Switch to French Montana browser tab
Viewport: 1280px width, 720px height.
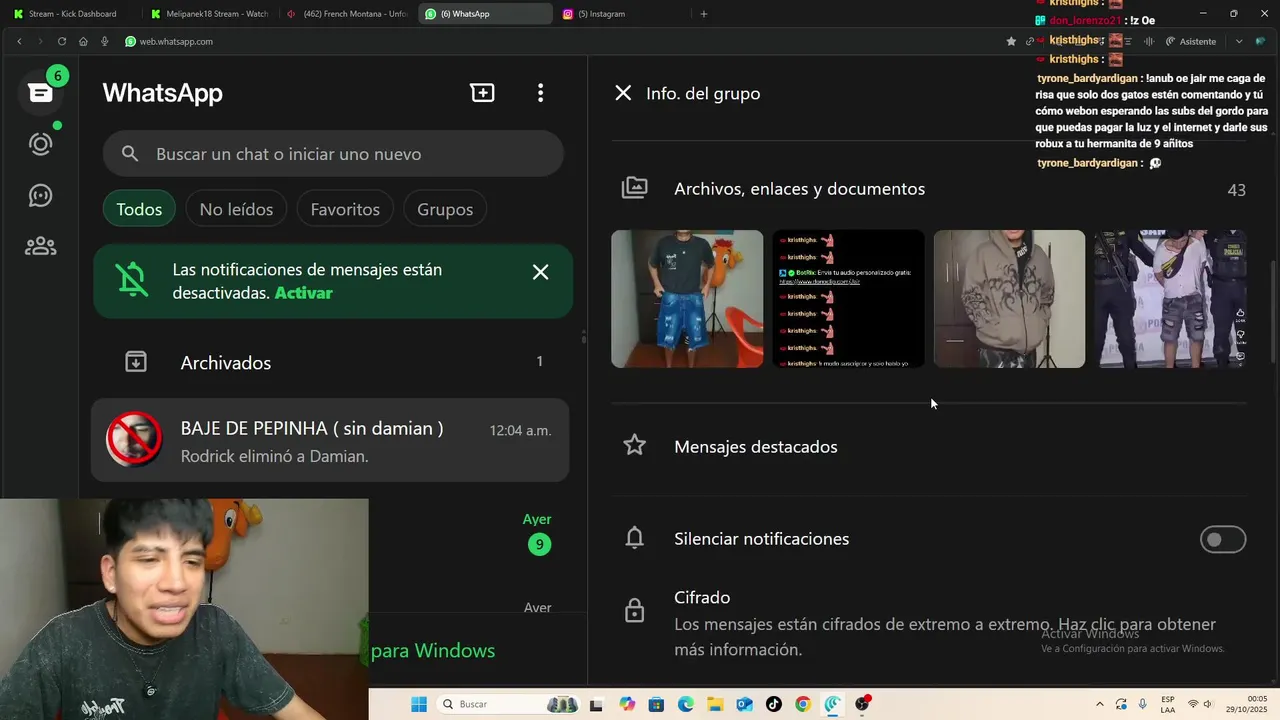348,14
